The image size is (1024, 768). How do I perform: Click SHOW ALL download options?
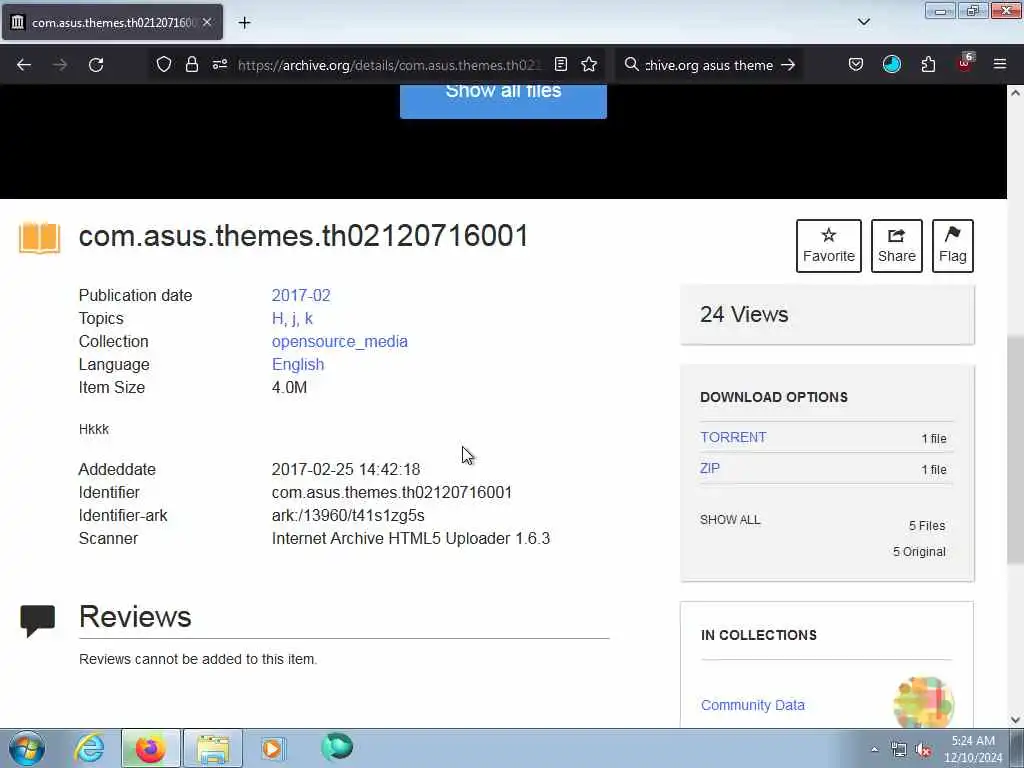pyautogui.click(x=730, y=520)
